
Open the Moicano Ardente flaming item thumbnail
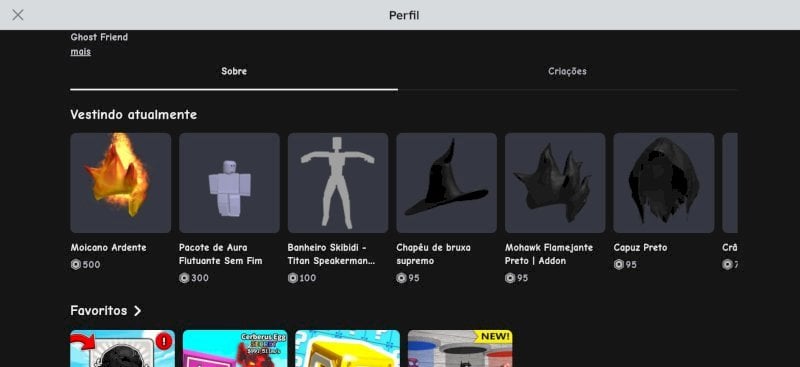pos(120,183)
